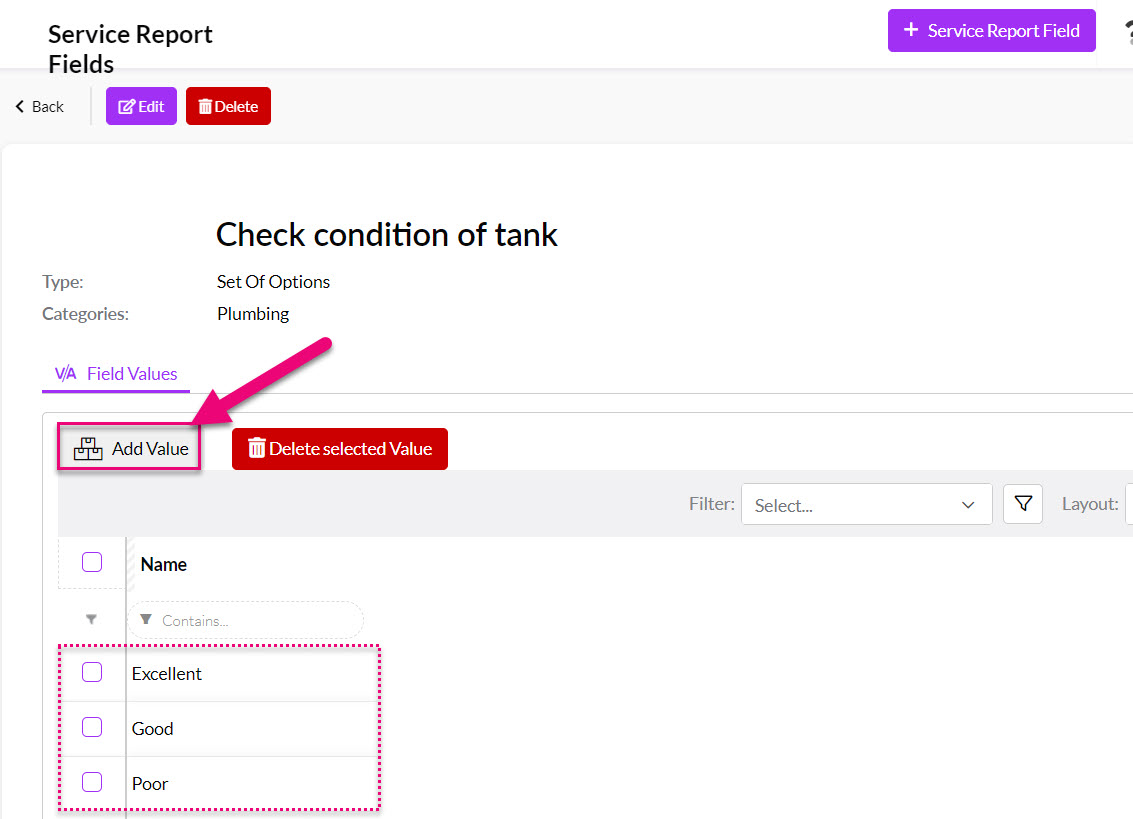Viewport: 1133px width, 819px height.
Task: Check the Poor value checkbox
Action: pos(92,782)
